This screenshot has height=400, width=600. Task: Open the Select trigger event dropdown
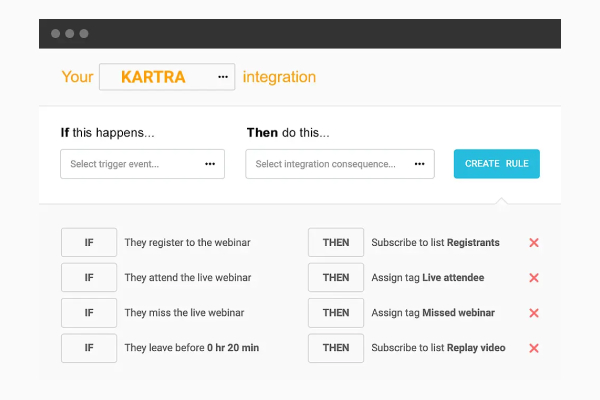142,164
